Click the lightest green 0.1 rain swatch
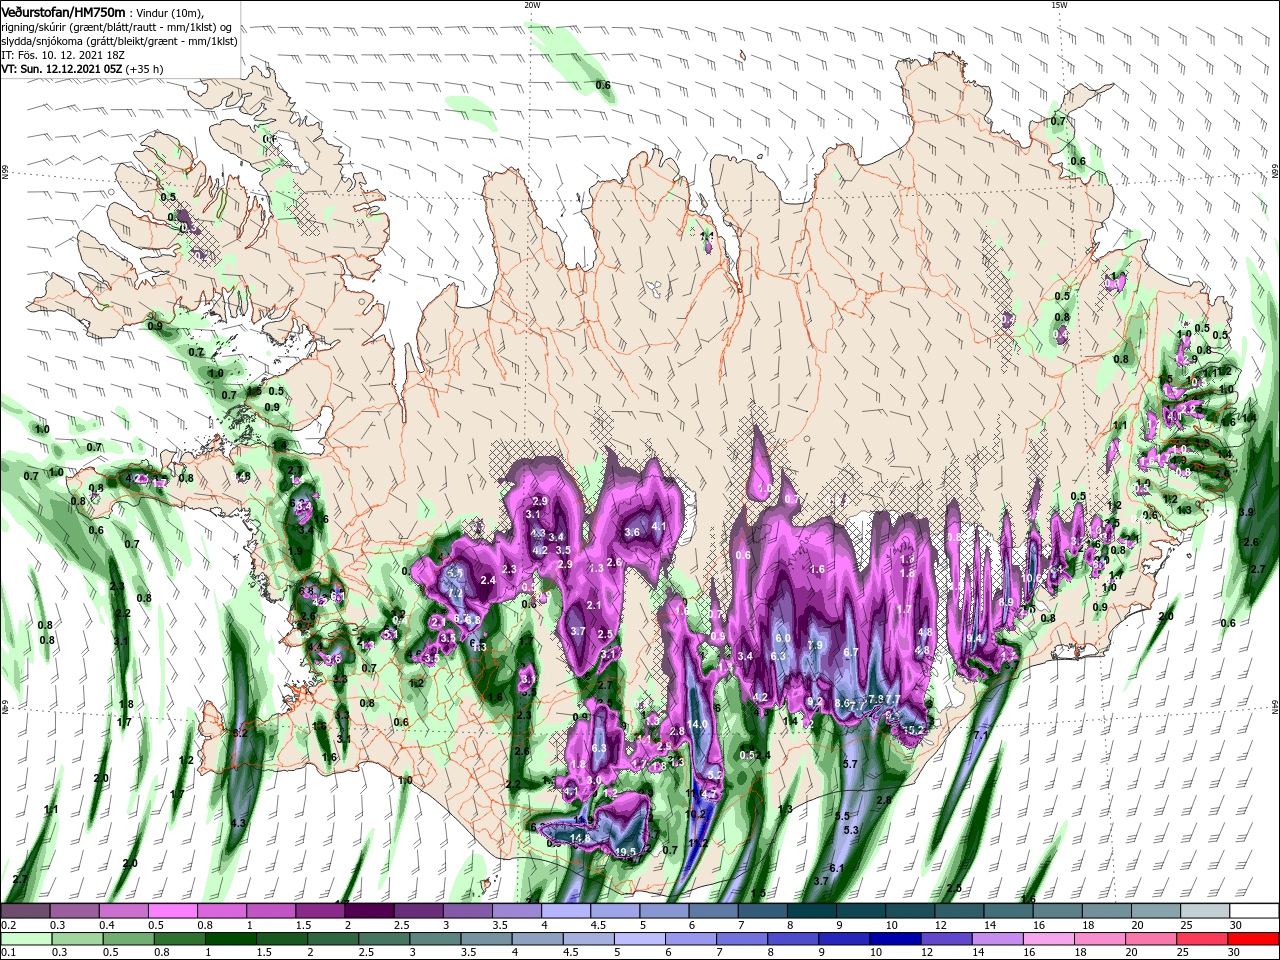Viewport: 1280px width, 960px height. (x=25, y=938)
